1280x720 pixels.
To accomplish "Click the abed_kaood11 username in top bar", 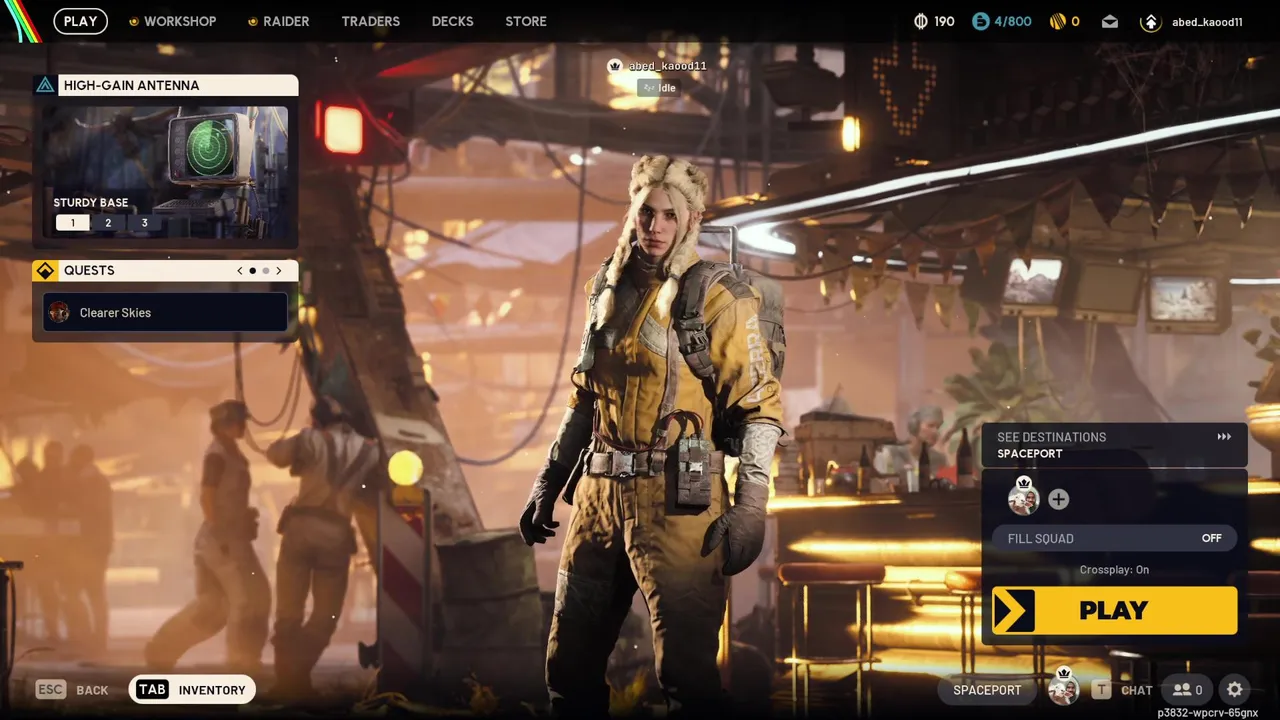I will pyautogui.click(x=1207, y=21).
